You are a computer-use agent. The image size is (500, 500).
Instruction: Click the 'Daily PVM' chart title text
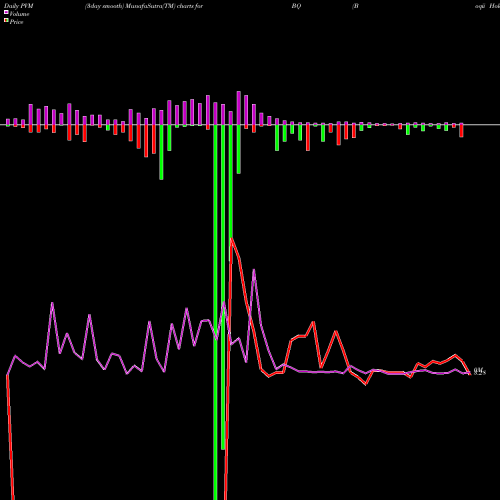pyautogui.click(x=19, y=6)
